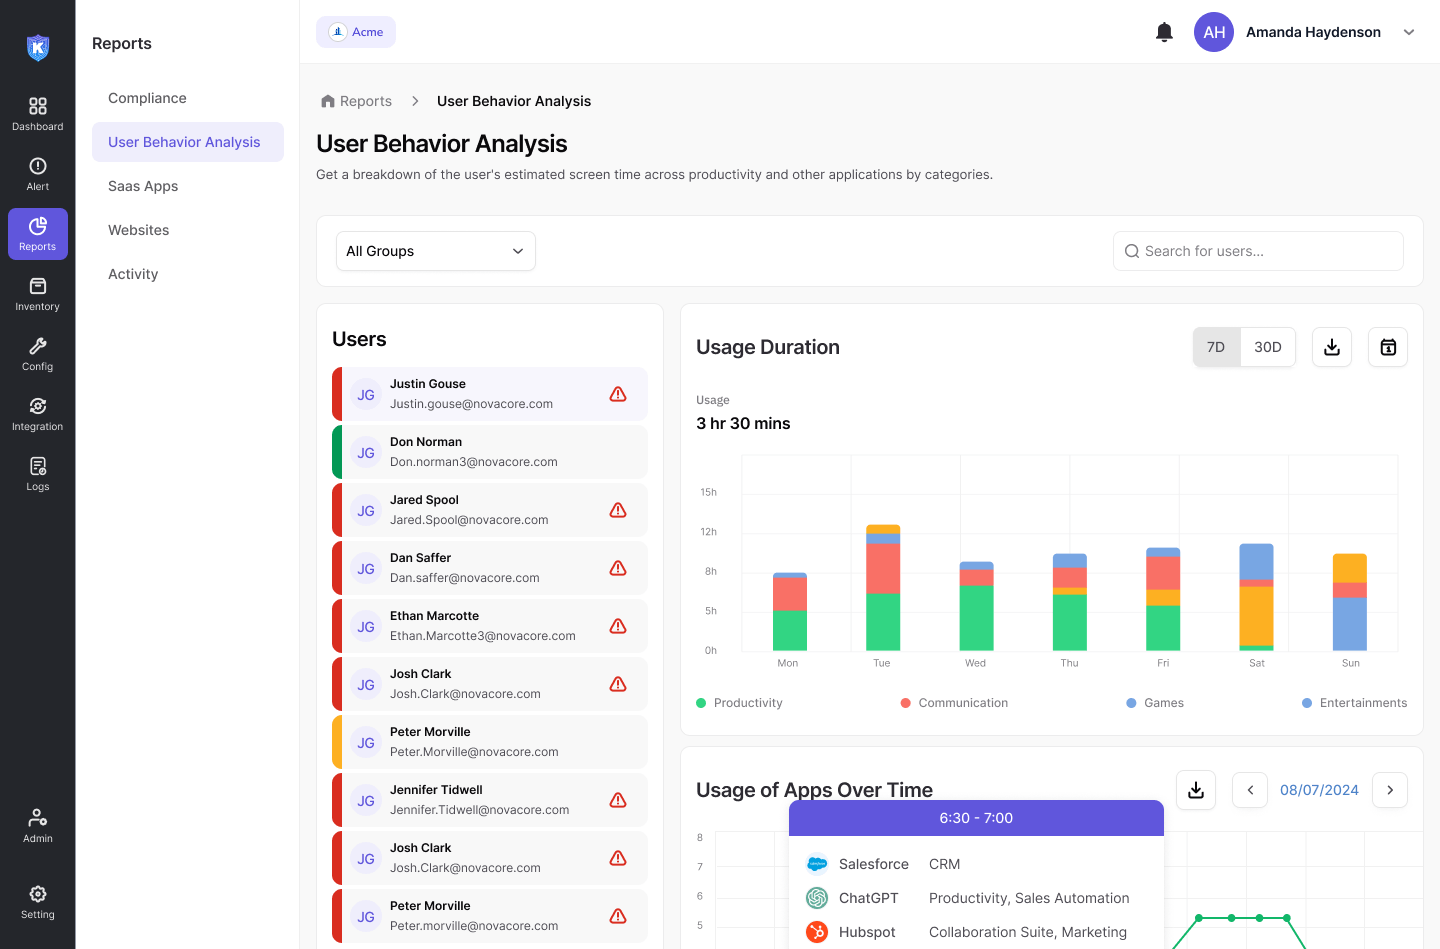Switch usage range to 30D
Viewport: 1440px width, 949px height.
pos(1267,347)
